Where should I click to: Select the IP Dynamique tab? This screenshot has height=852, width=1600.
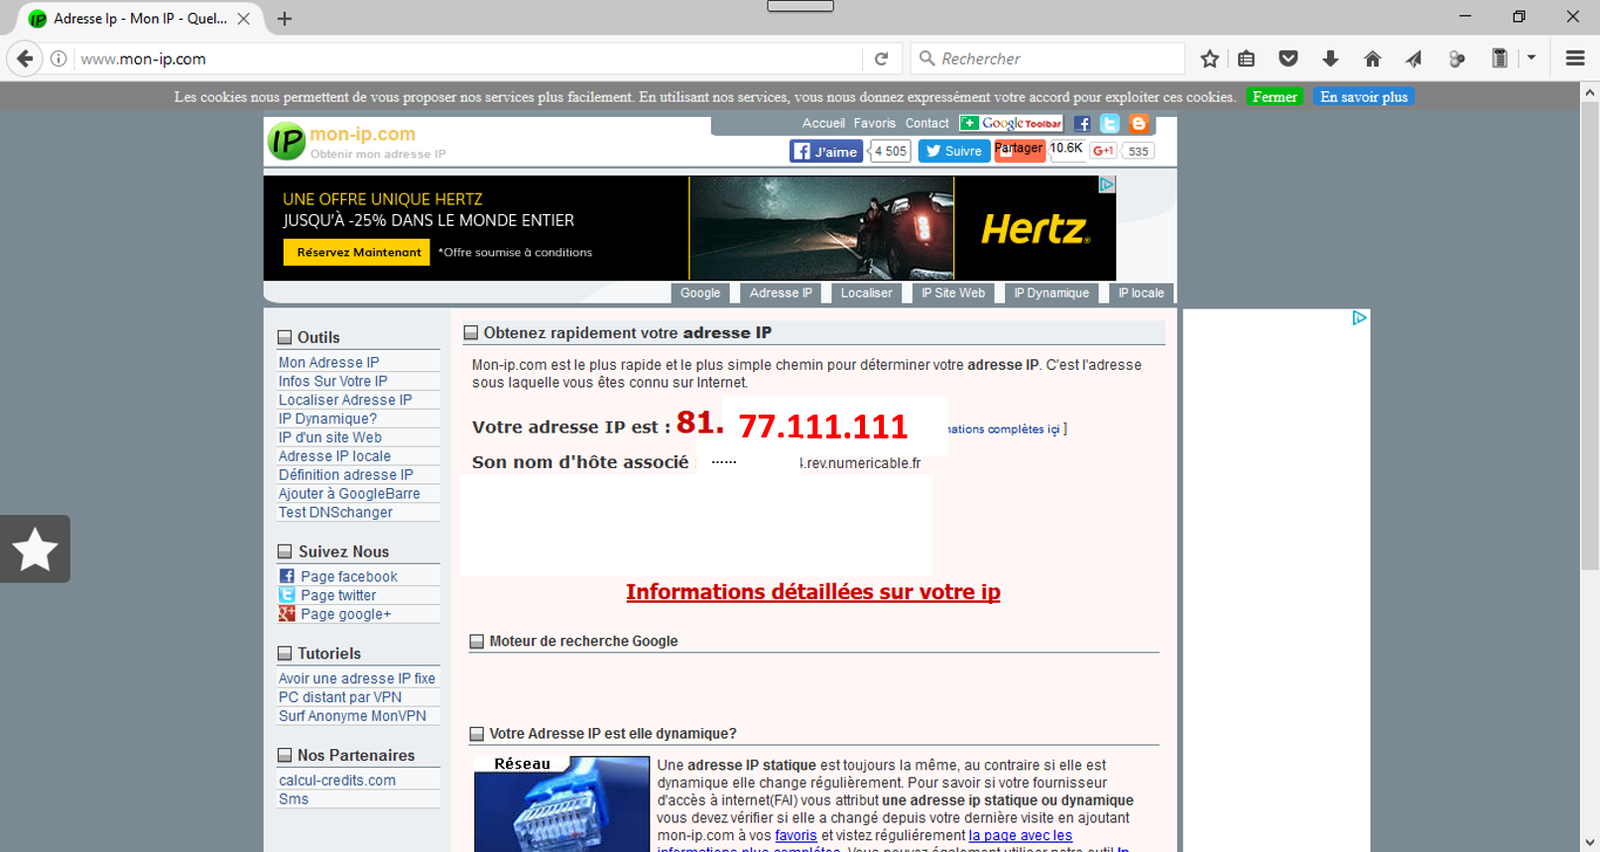(x=1051, y=293)
